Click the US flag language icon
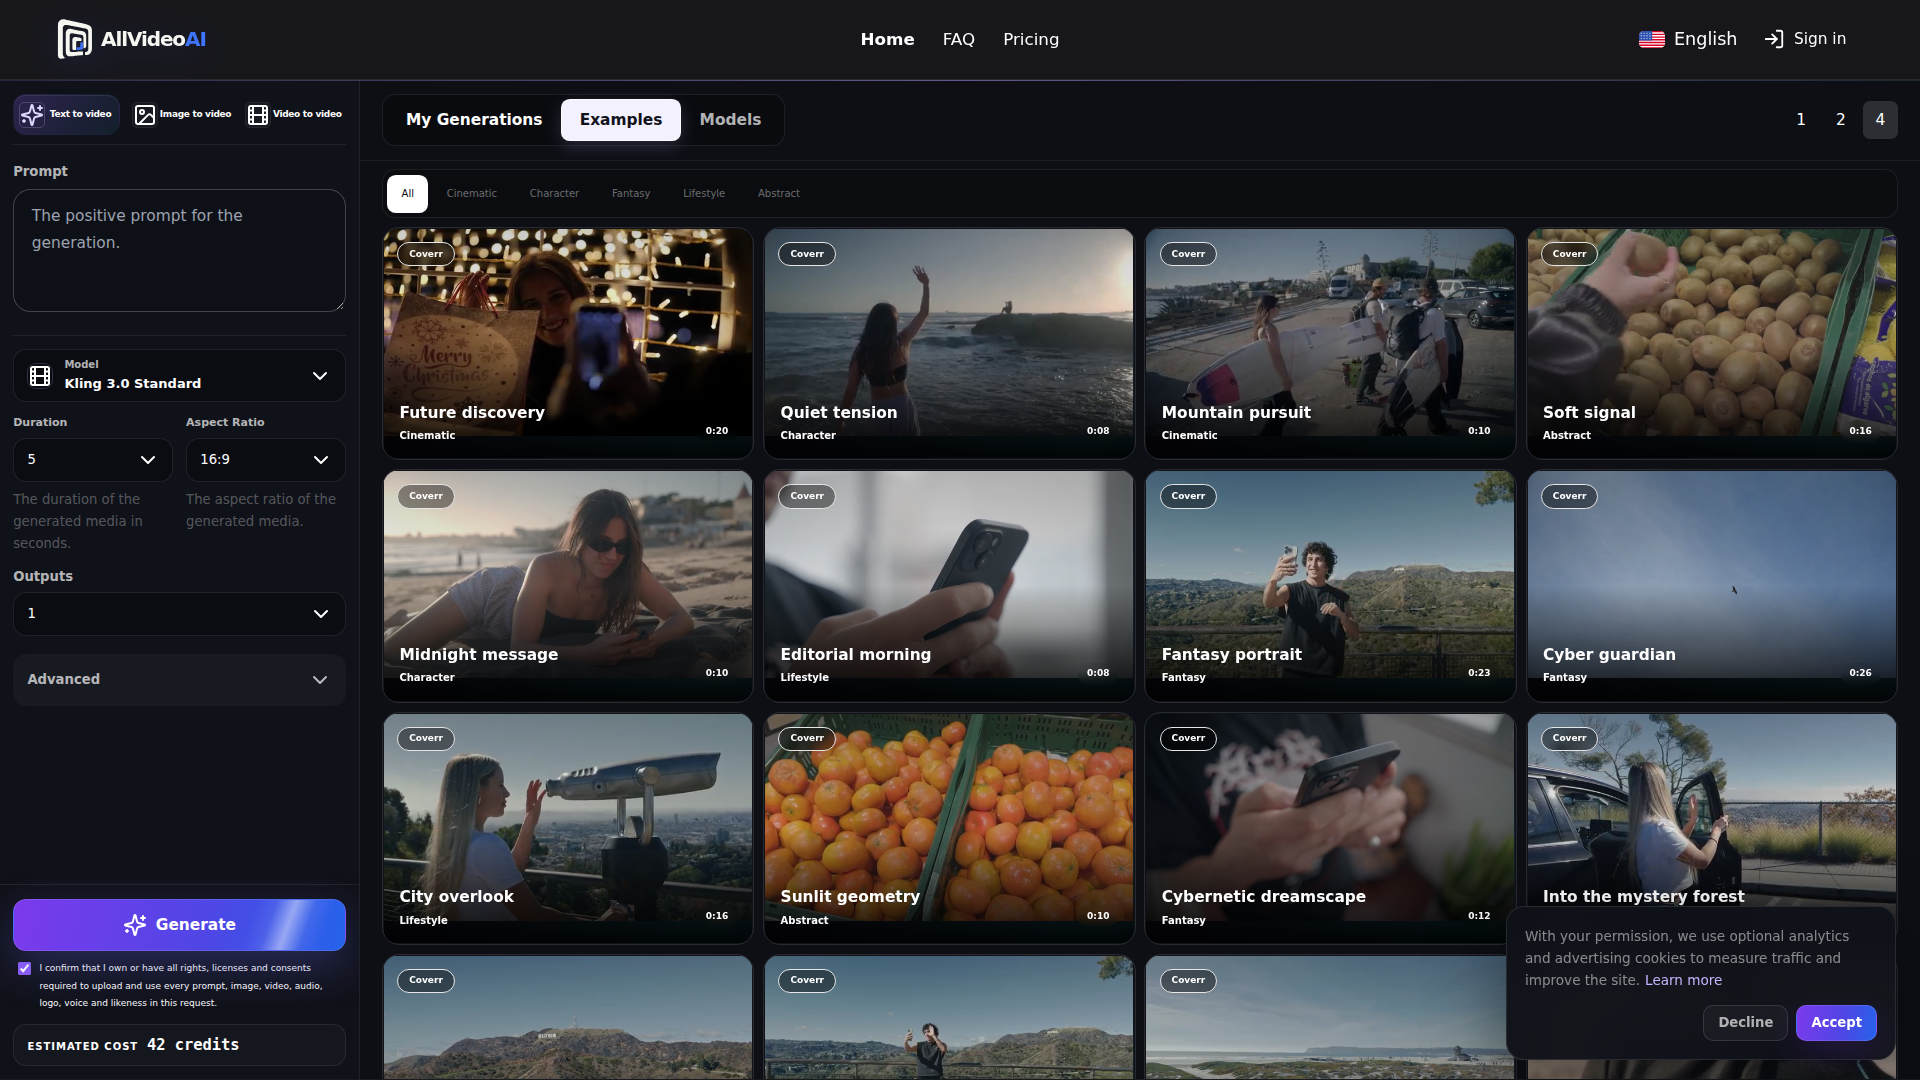Viewport: 1920px width, 1080px height. pos(1652,39)
